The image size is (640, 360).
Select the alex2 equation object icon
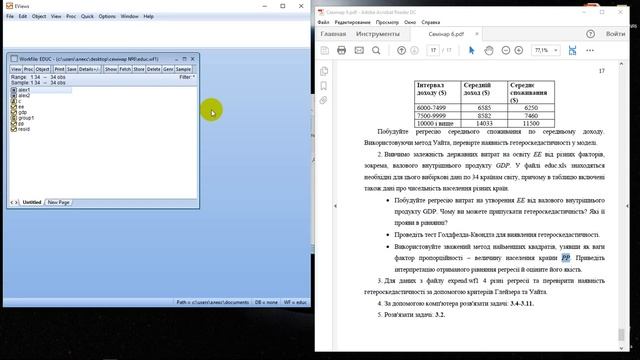[14, 96]
